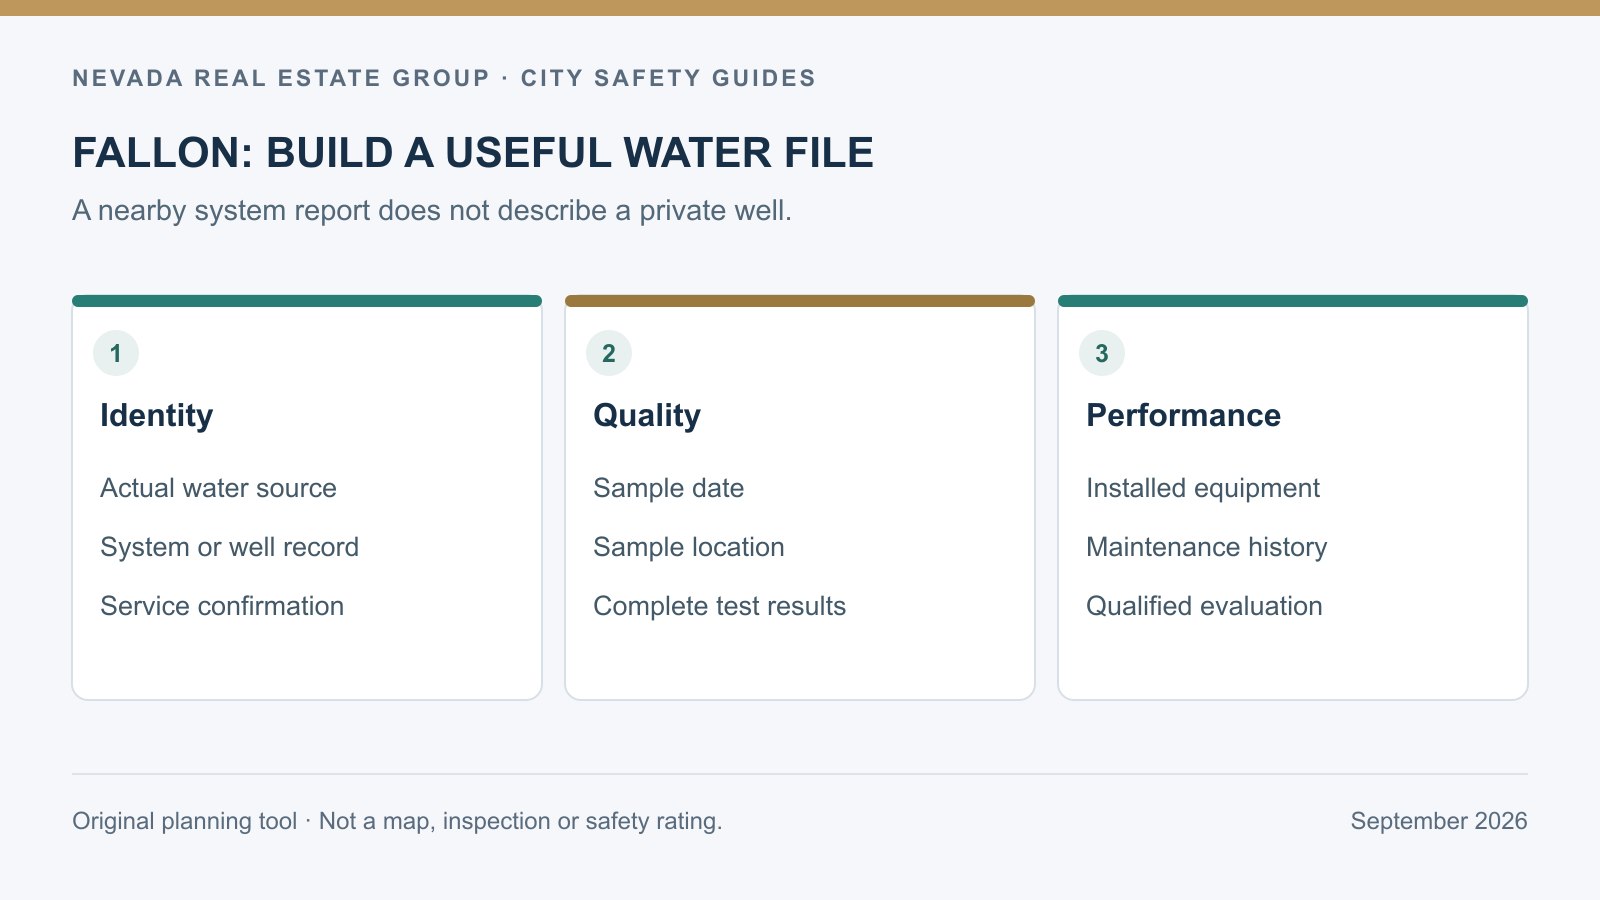
Task: Click the subtitle about a private well
Action: (x=432, y=211)
